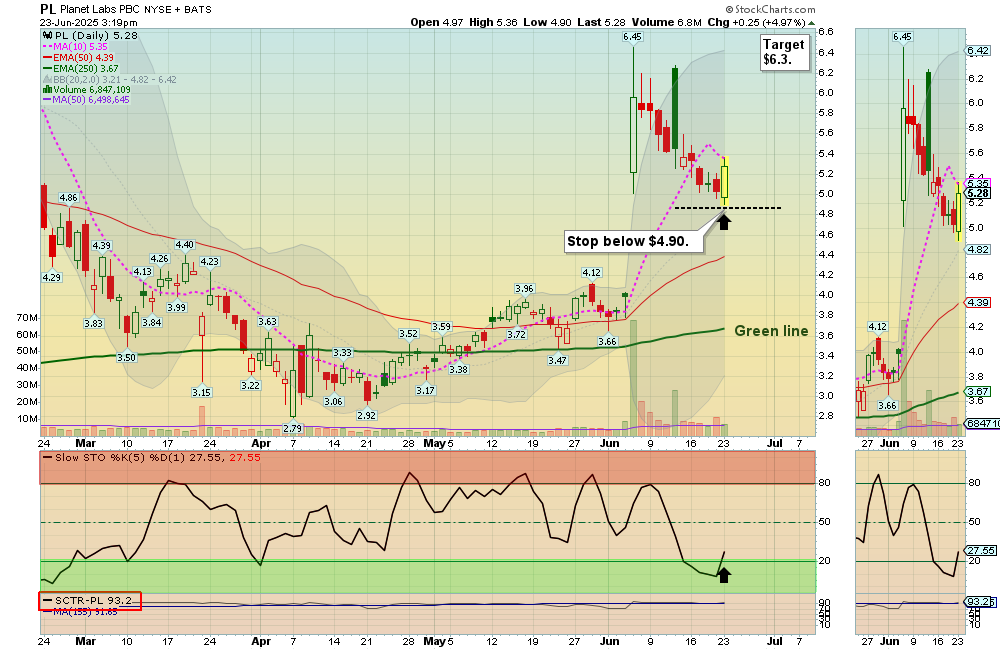
Task: Click the 2.92 low price label
Action: pos(367,415)
